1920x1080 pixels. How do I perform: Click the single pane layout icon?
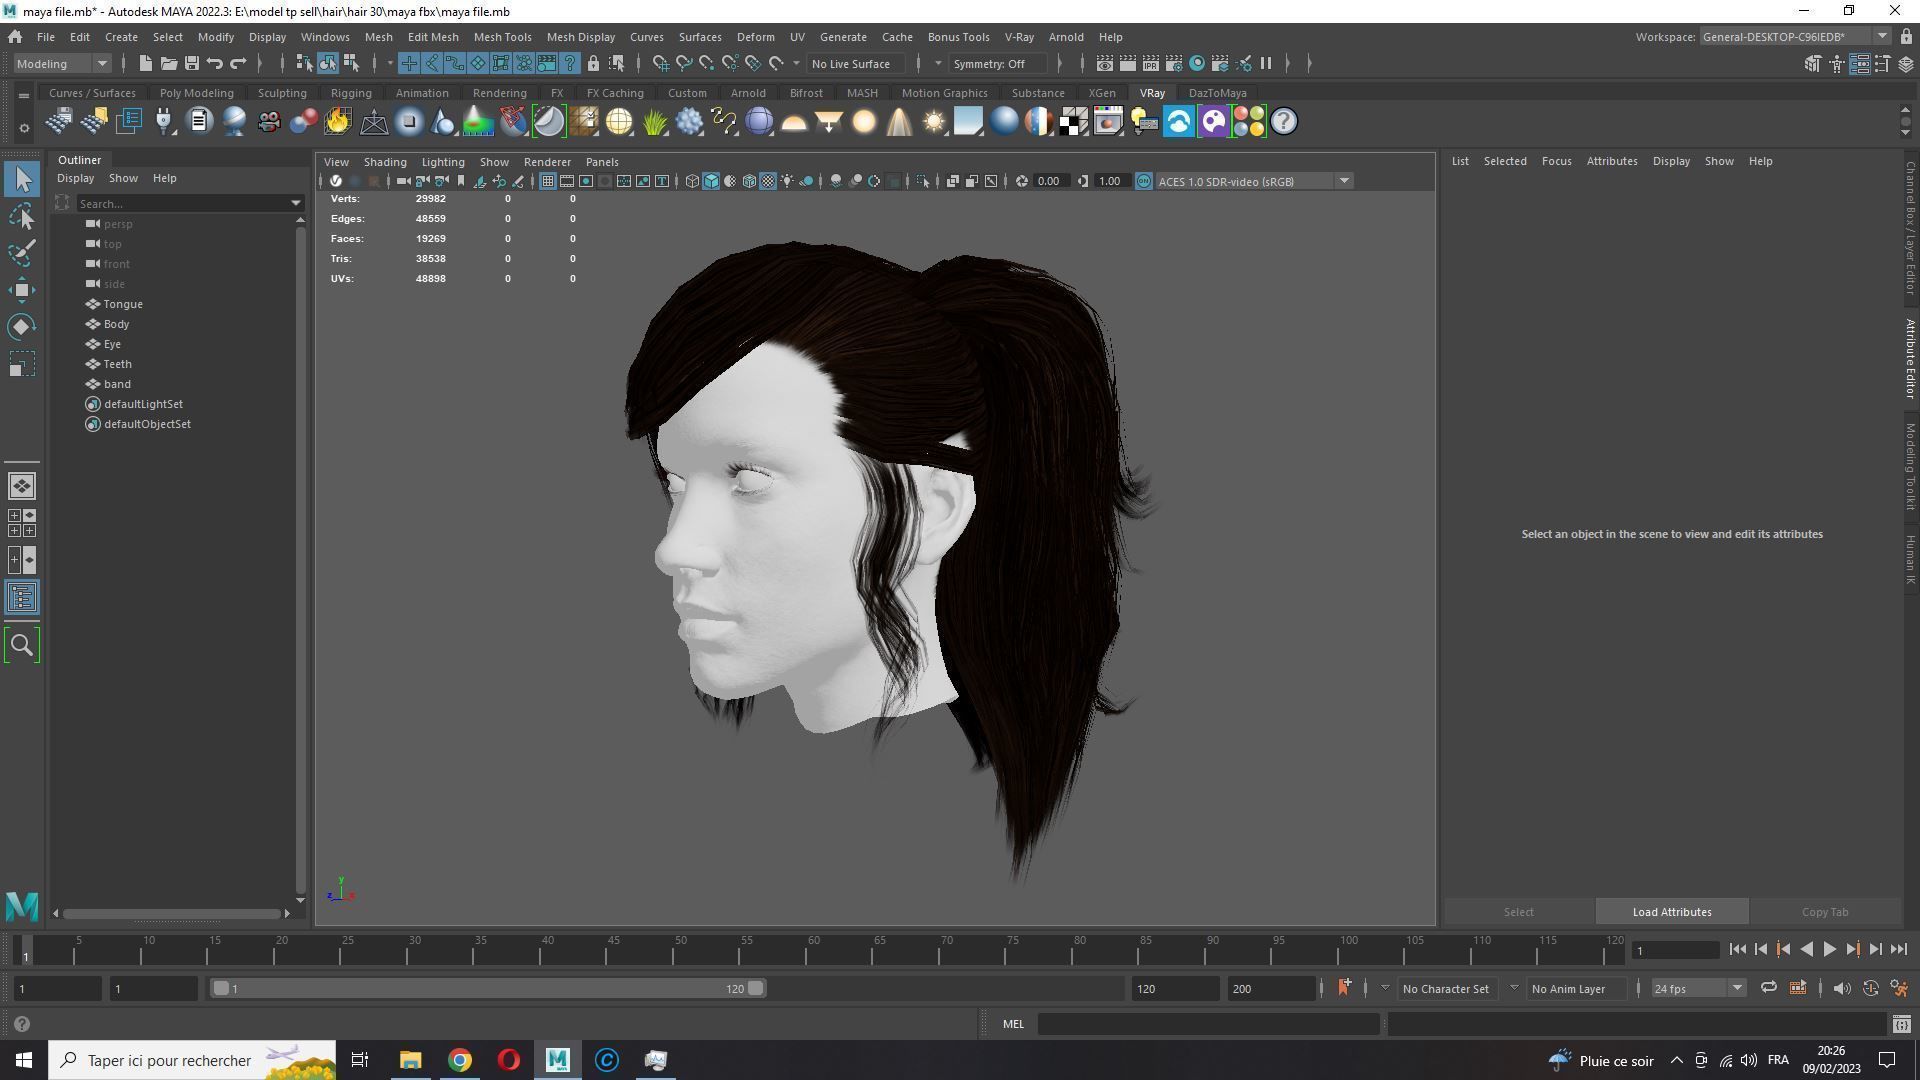click(22, 487)
